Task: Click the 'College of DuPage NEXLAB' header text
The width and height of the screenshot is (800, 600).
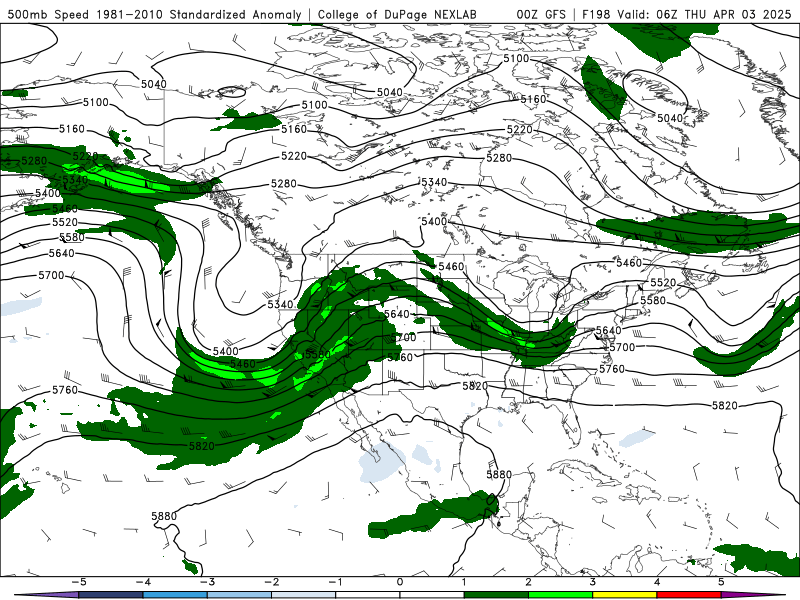Action: point(397,14)
